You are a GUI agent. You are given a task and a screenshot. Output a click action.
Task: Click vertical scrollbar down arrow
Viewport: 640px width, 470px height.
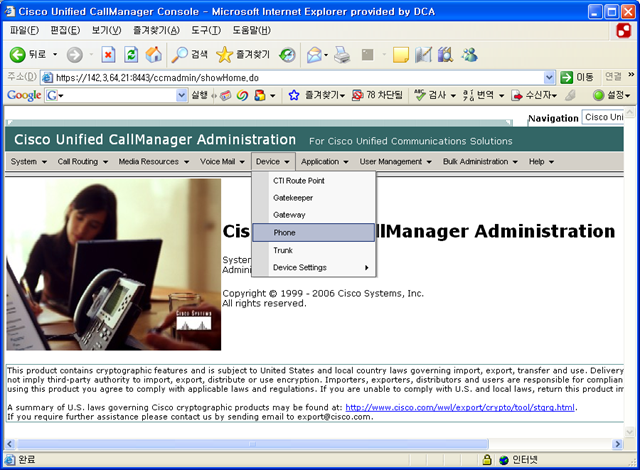[629, 432]
